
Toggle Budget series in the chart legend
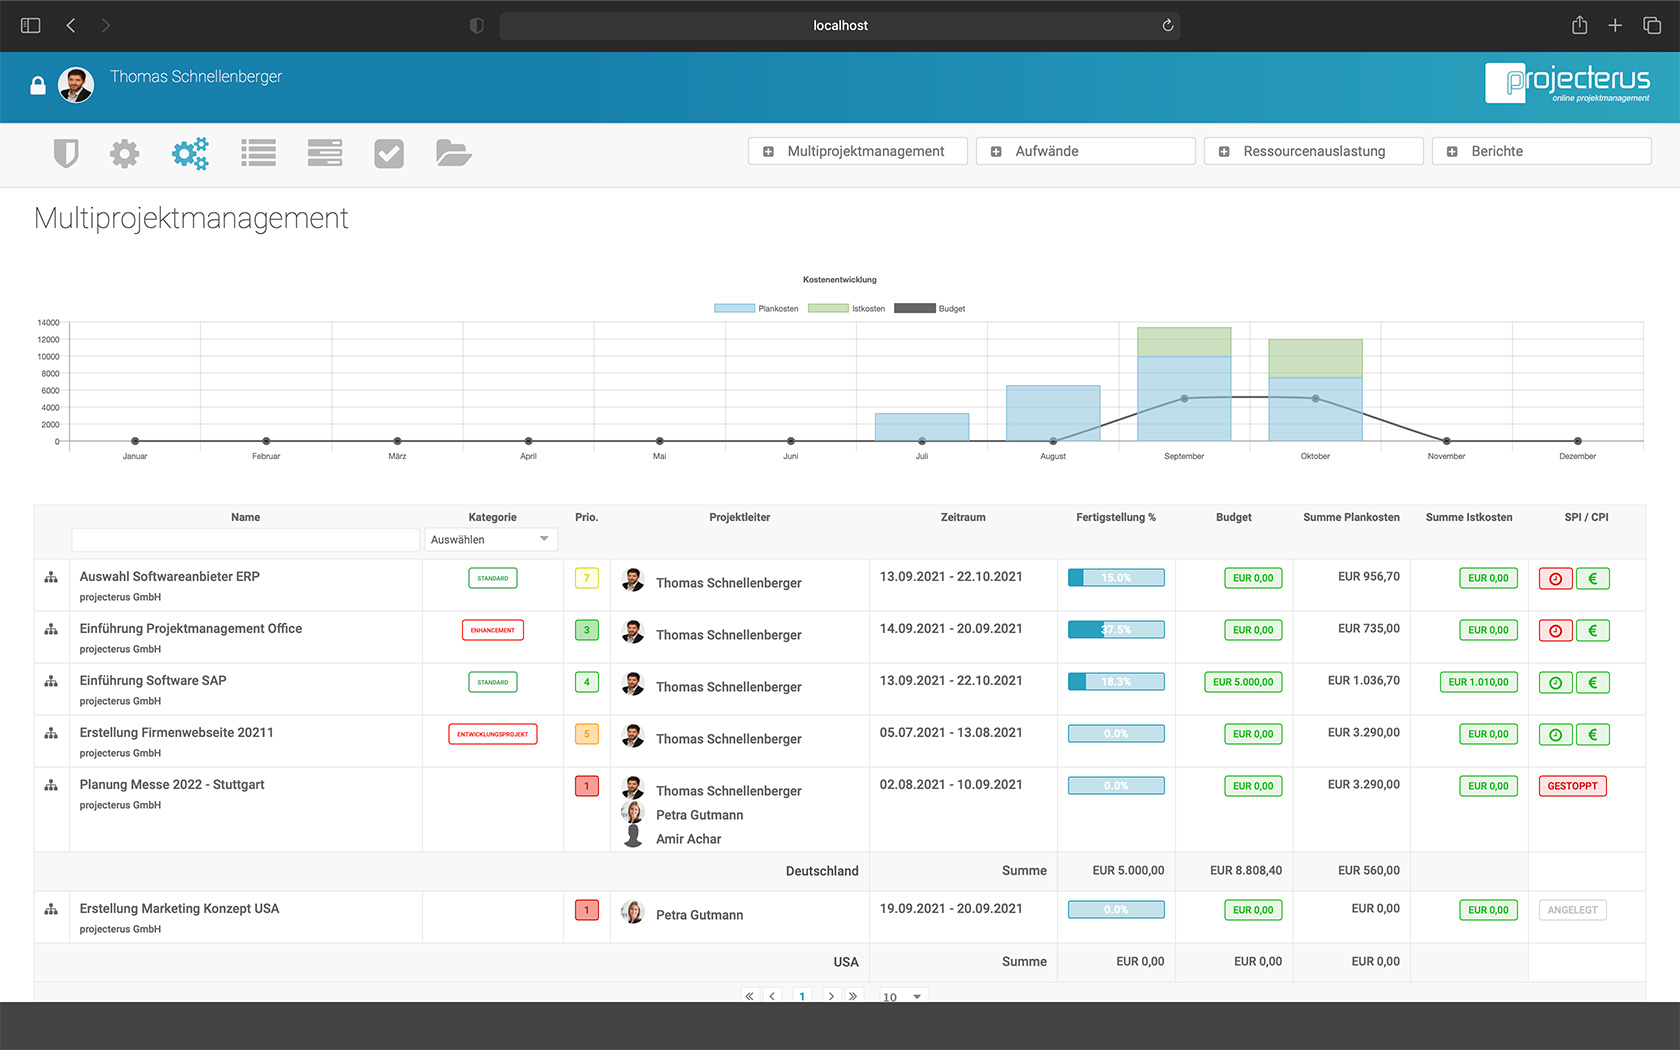tap(930, 308)
